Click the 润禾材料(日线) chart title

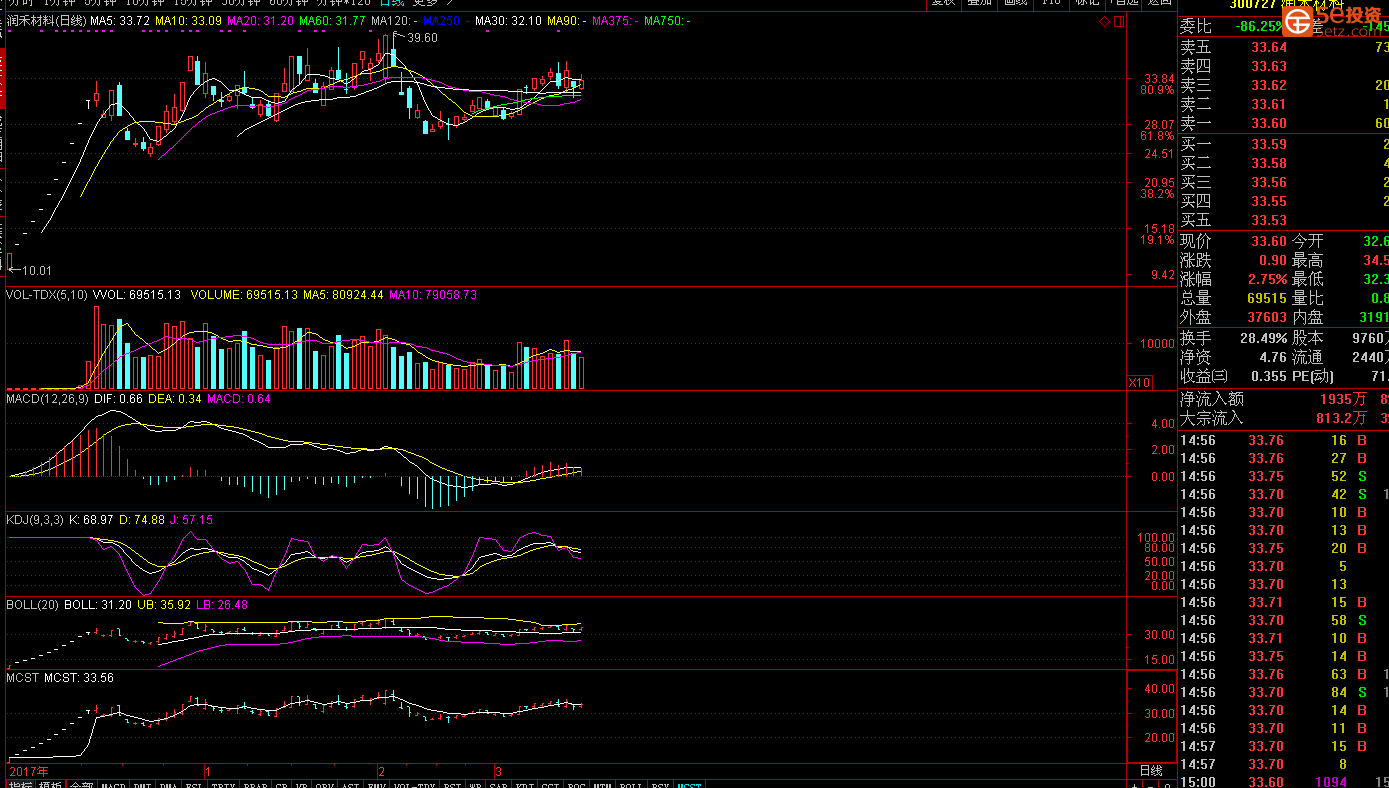pyautogui.click(x=46, y=21)
